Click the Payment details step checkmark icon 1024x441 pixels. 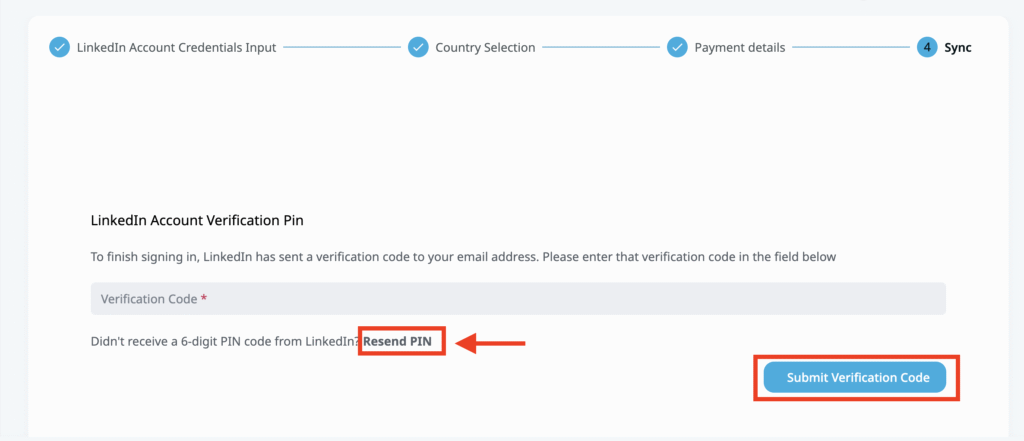[677, 47]
